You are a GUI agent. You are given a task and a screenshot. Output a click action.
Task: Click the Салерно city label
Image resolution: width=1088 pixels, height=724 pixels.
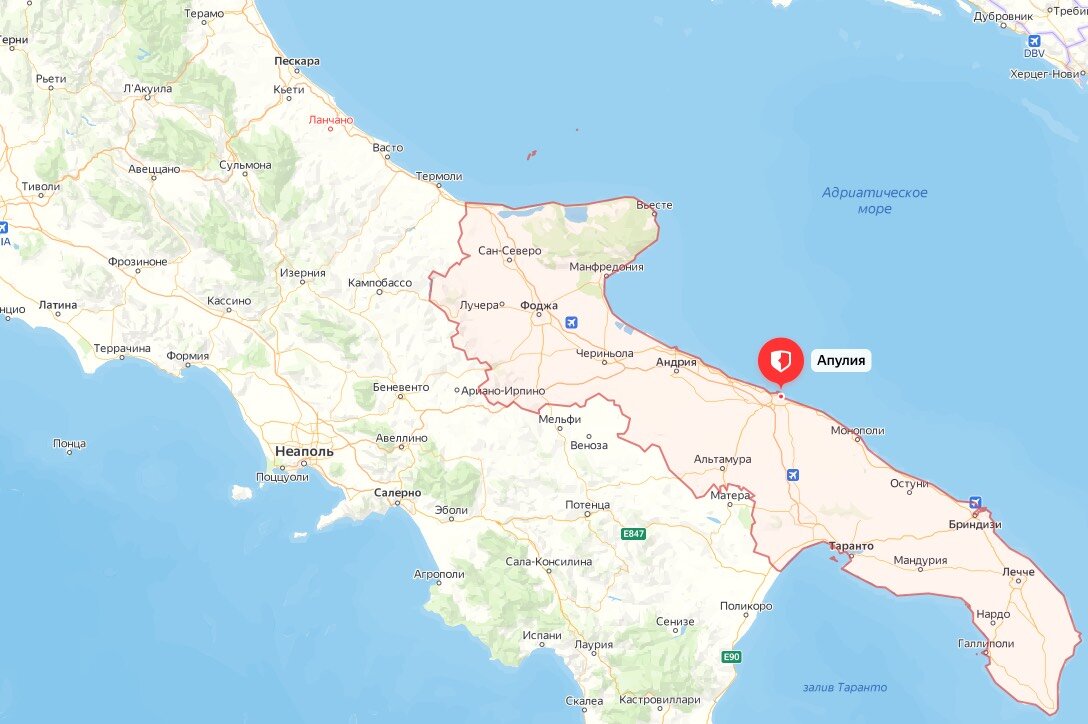tap(398, 493)
